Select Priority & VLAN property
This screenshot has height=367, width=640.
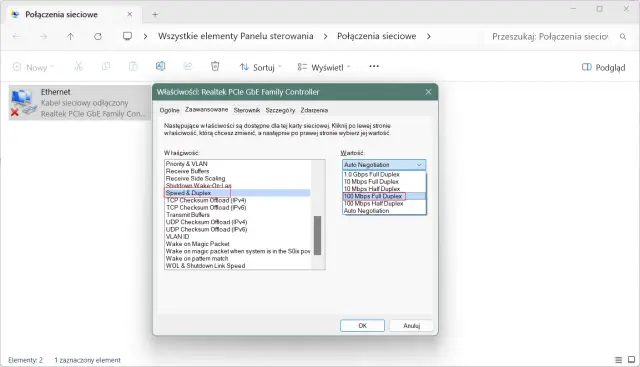pyautogui.click(x=187, y=164)
